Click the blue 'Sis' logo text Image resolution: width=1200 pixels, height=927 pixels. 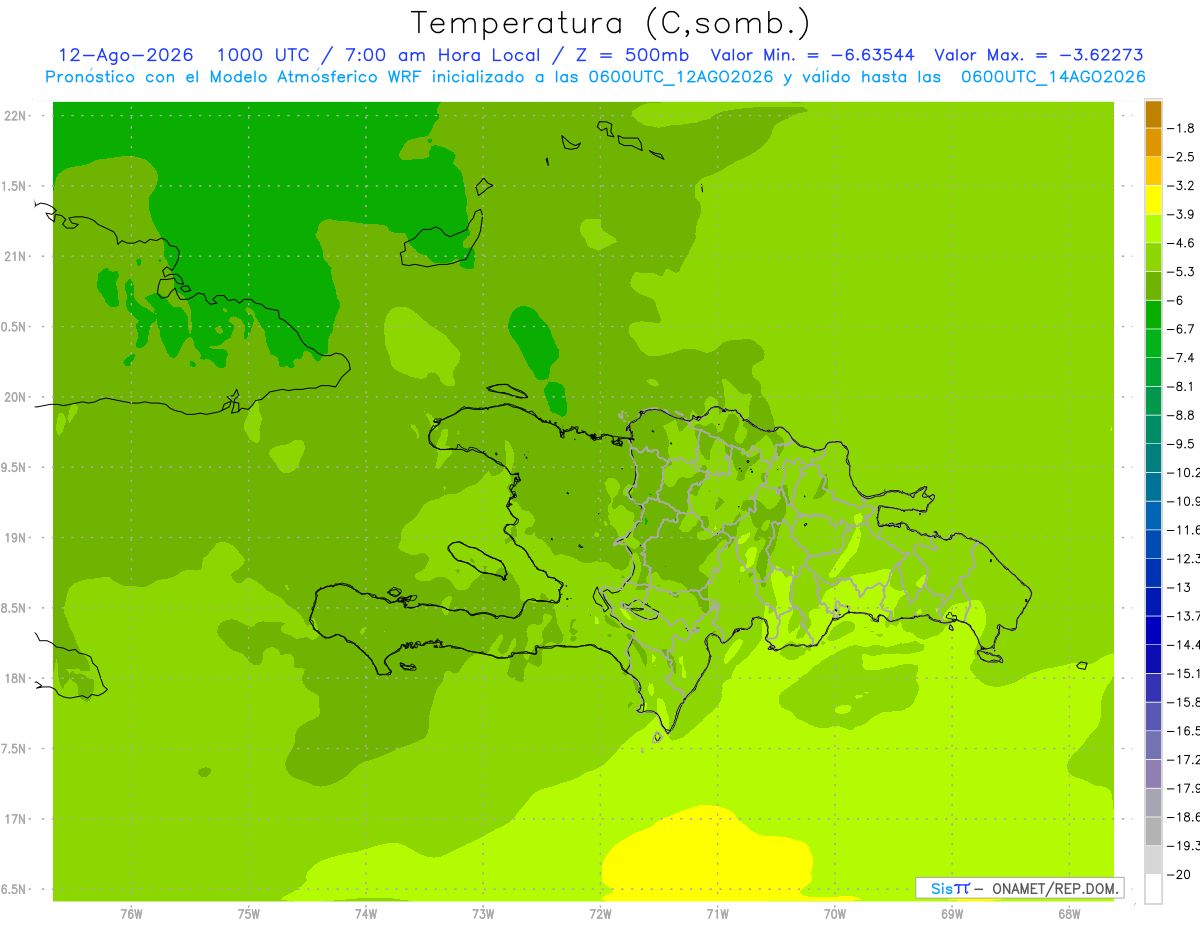(941, 888)
